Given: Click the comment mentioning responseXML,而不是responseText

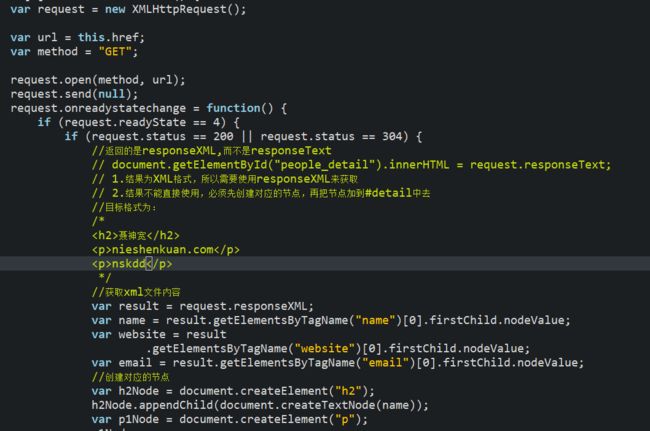Looking at the screenshot, I should point(211,150).
